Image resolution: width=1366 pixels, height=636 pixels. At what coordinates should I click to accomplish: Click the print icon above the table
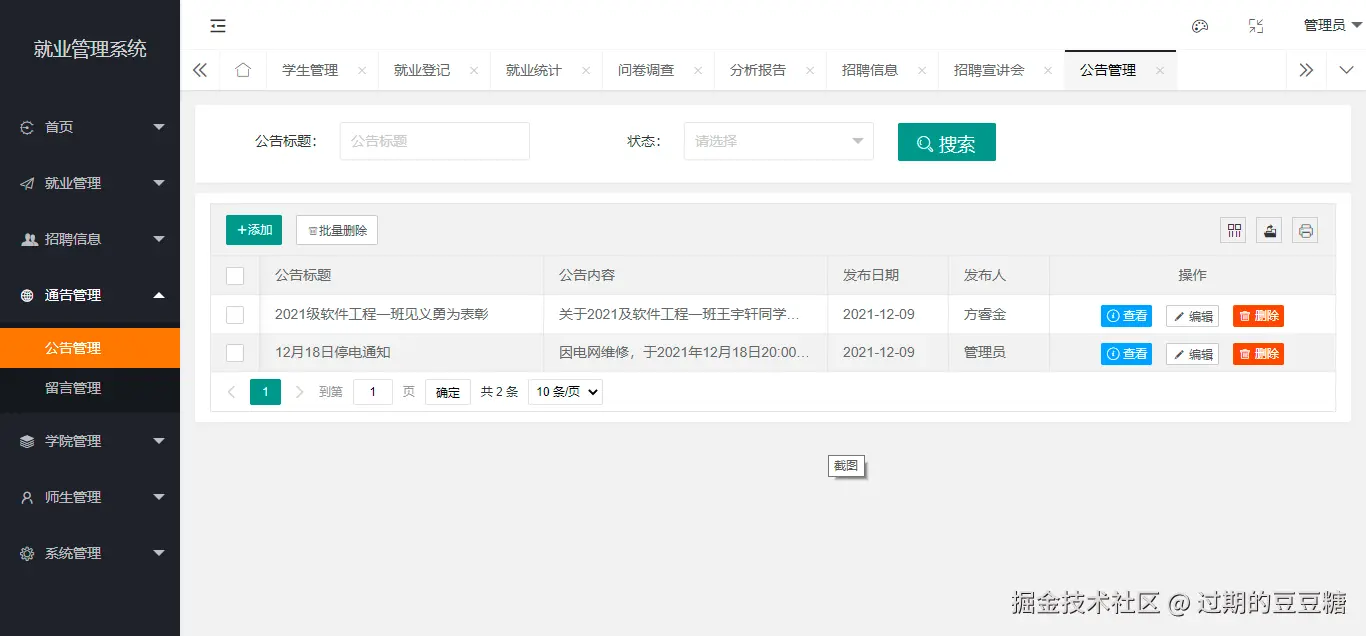point(1305,230)
